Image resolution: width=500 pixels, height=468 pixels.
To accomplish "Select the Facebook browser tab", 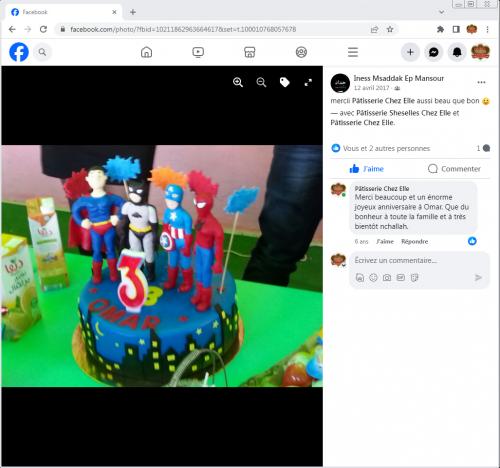I will pos(63,12).
